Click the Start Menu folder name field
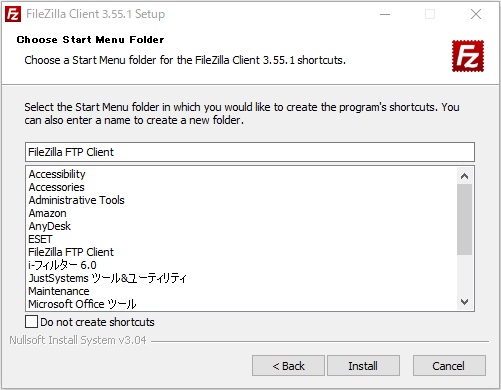This screenshot has height=390, width=501. point(250,152)
